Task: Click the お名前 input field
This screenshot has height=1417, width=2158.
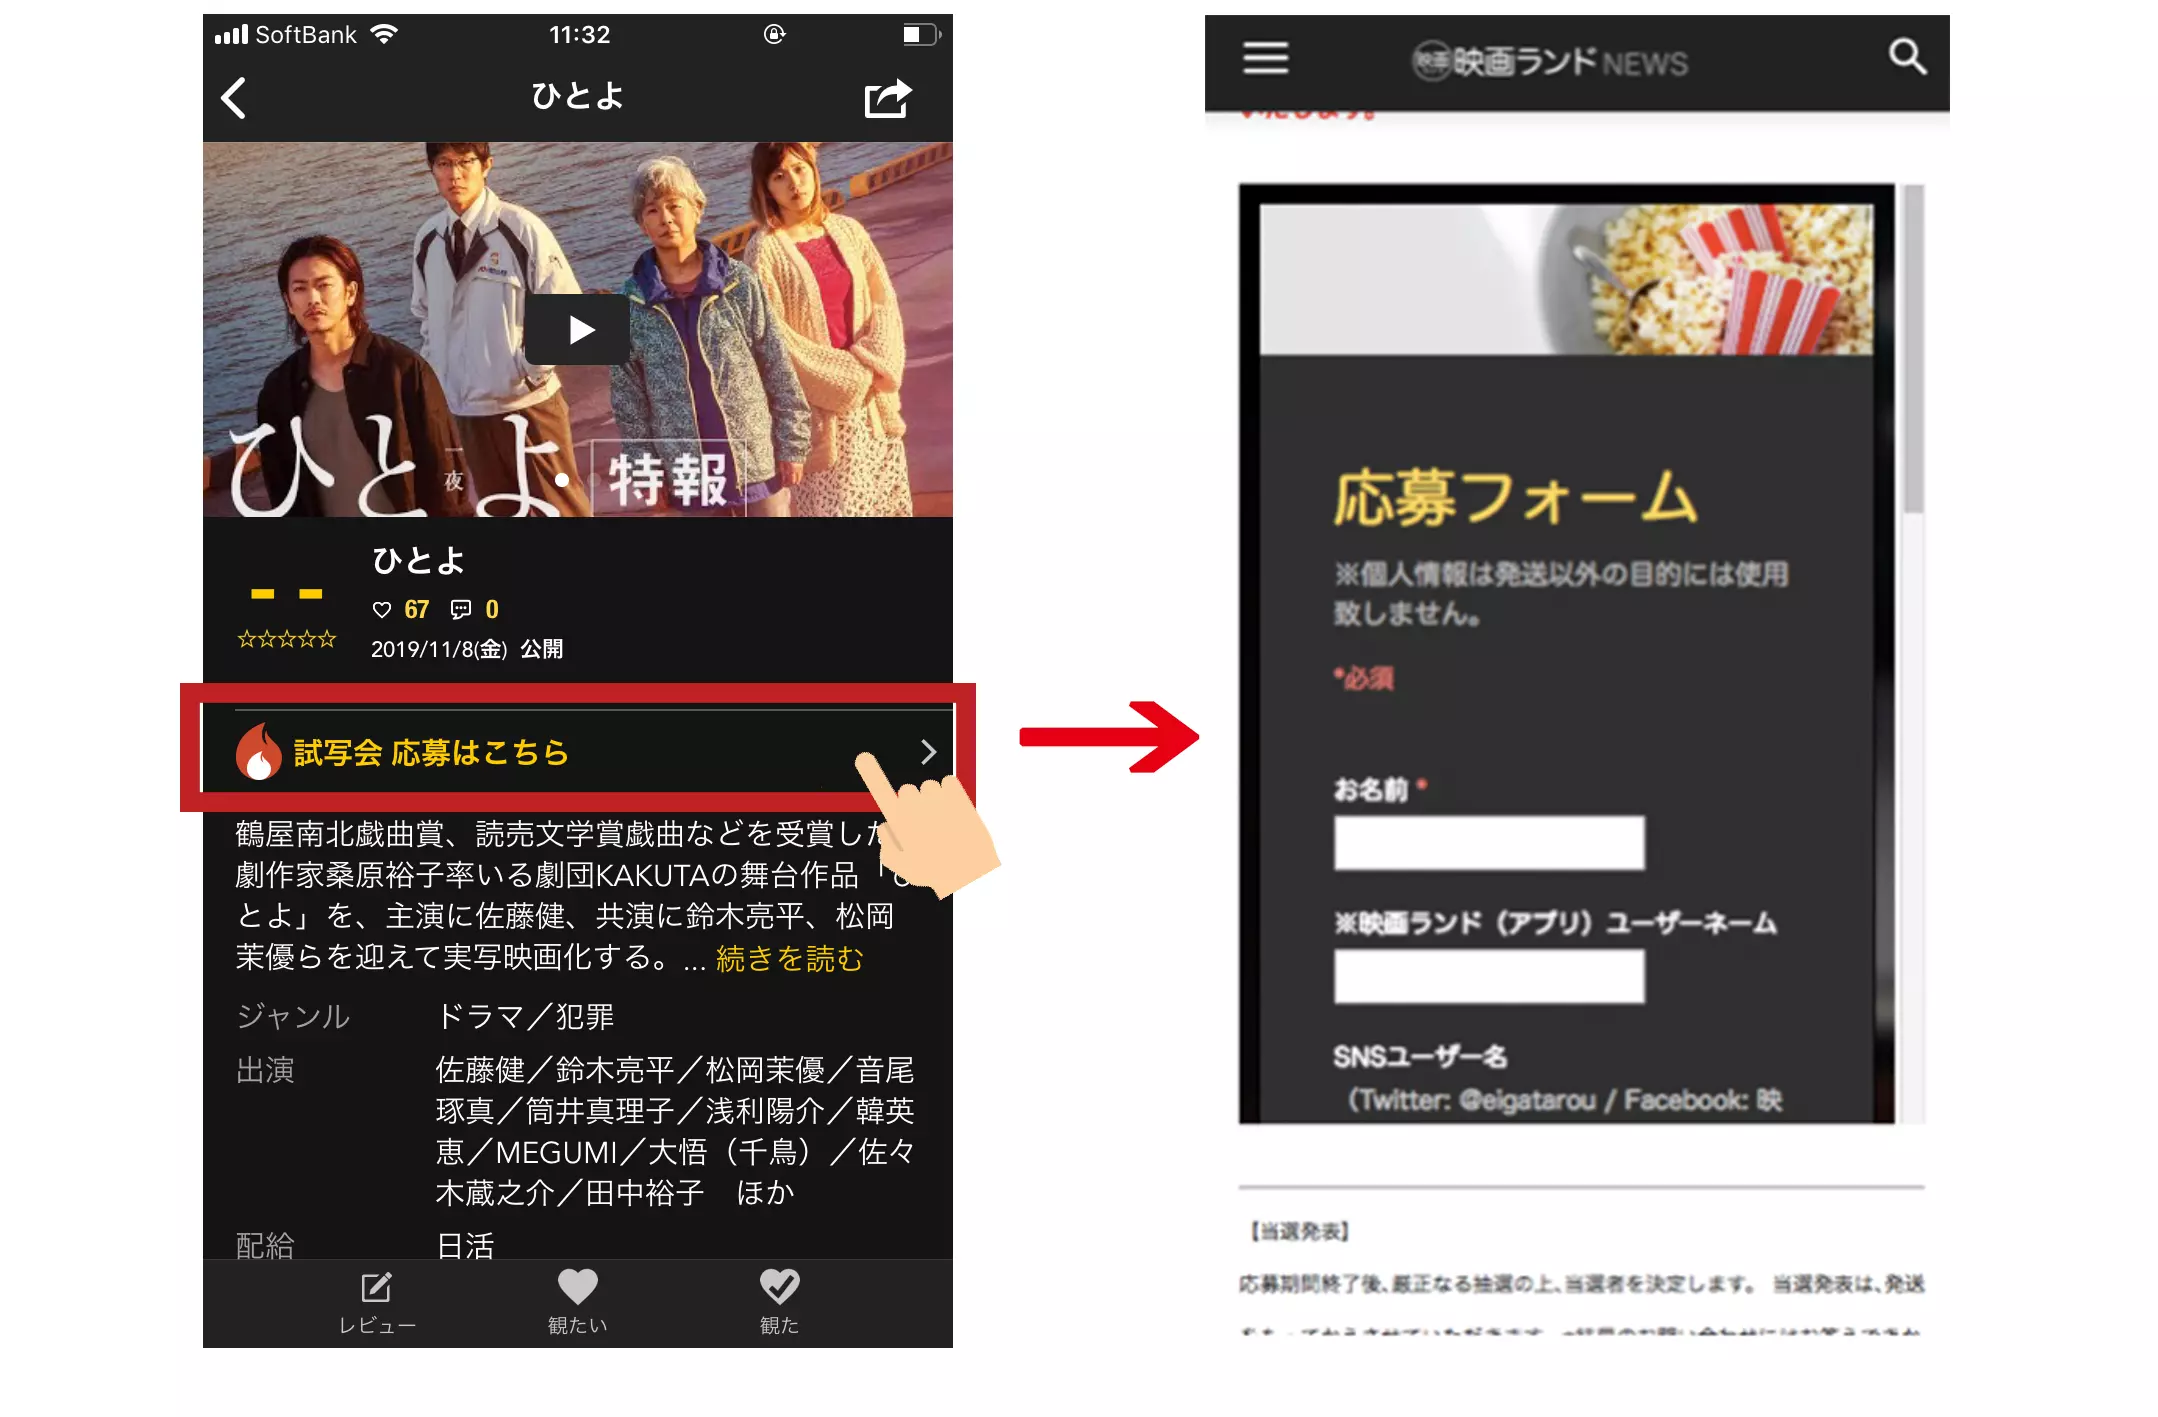Action: coord(1489,842)
